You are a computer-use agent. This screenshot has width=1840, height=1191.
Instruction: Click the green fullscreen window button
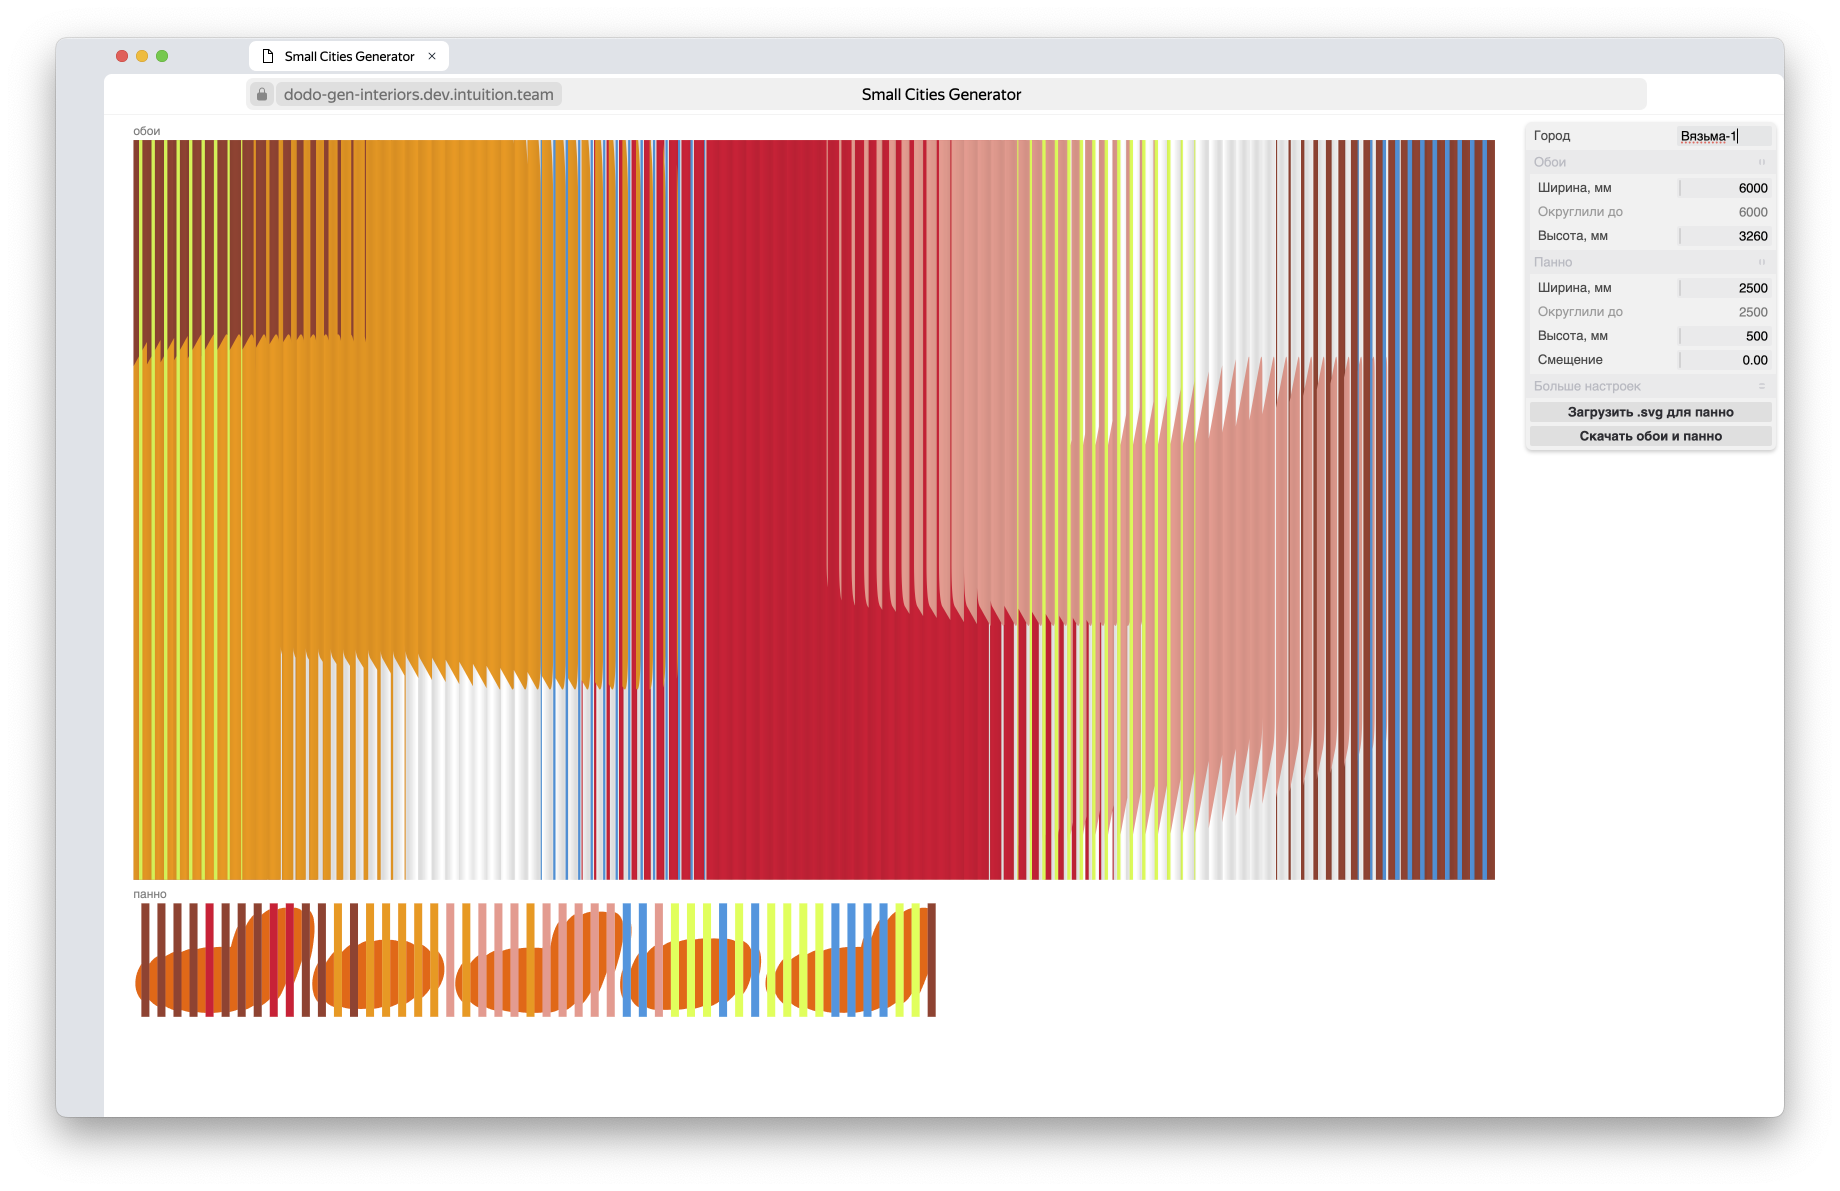162,56
